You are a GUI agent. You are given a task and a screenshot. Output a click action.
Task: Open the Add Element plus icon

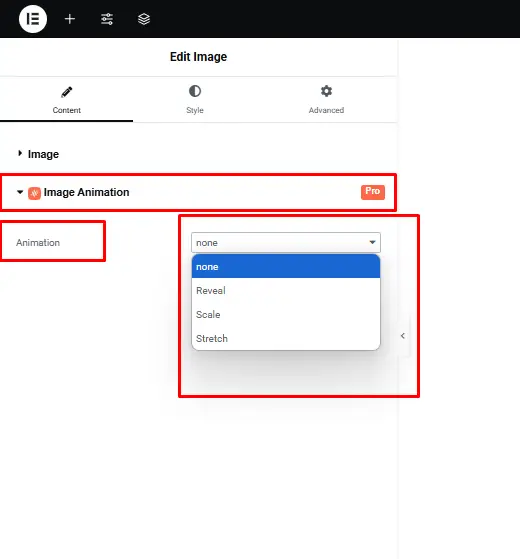(x=70, y=19)
